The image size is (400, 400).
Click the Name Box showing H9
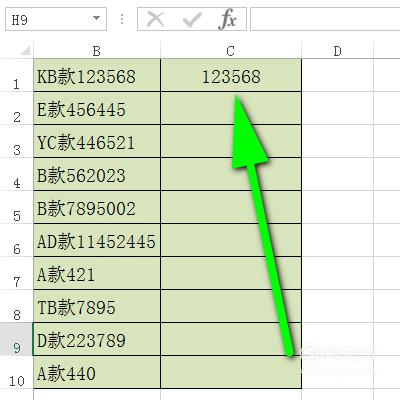[56, 19]
